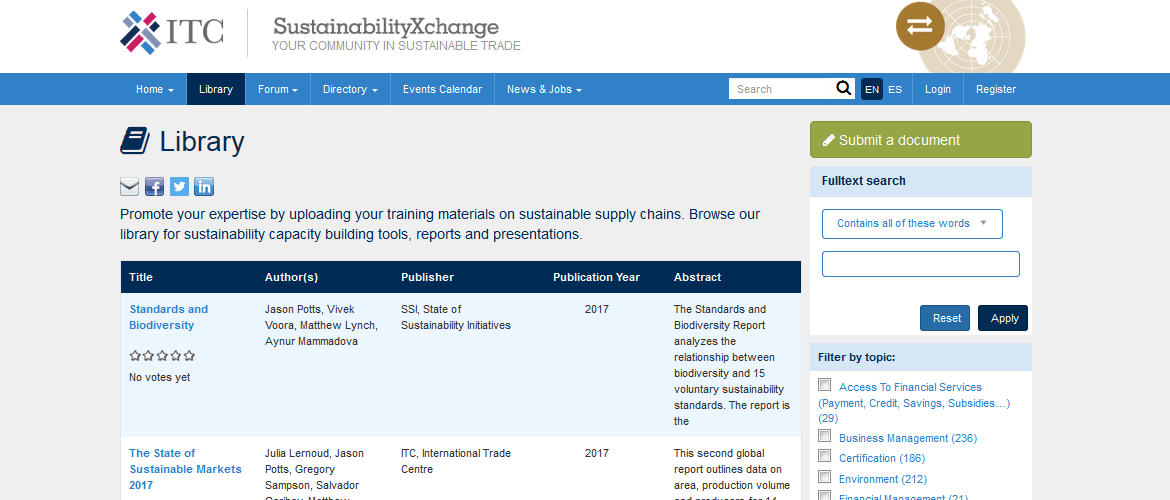Open the Events Calendar page

click(x=442, y=89)
